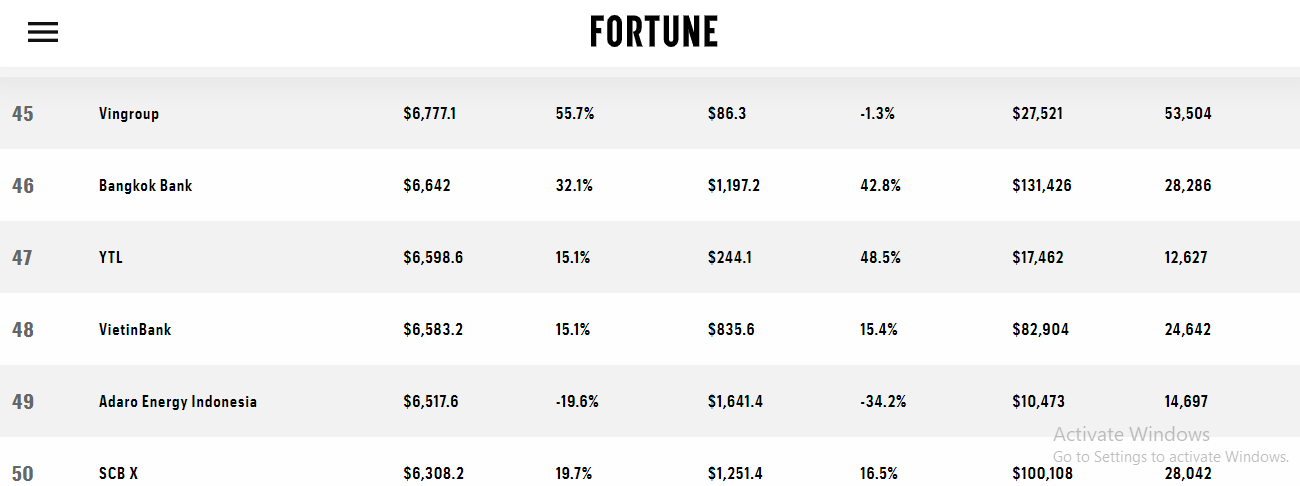Click Adaro Energy employees 14,697

click(x=1186, y=402)
